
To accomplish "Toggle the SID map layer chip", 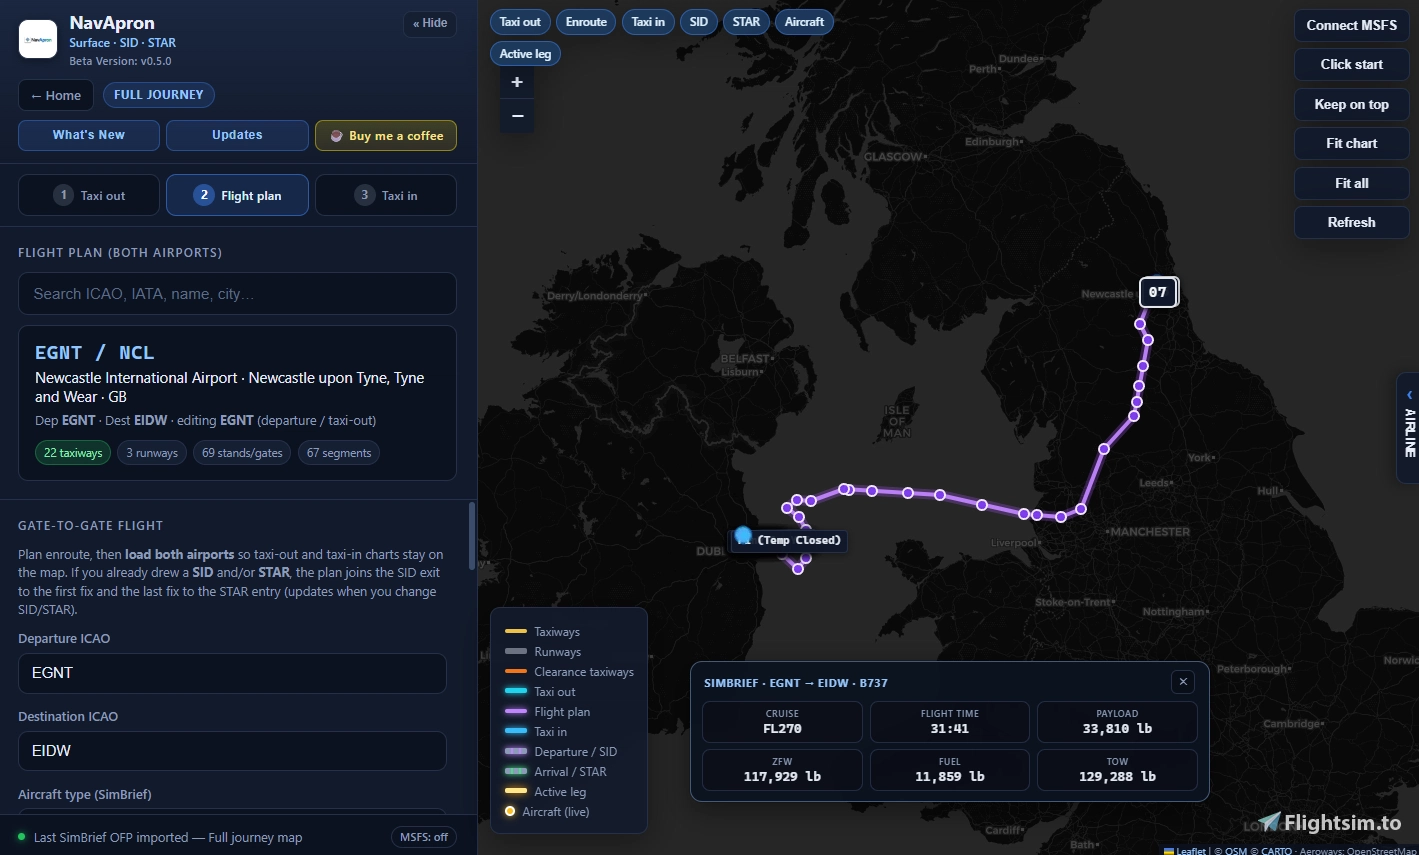I will point(699,22).
